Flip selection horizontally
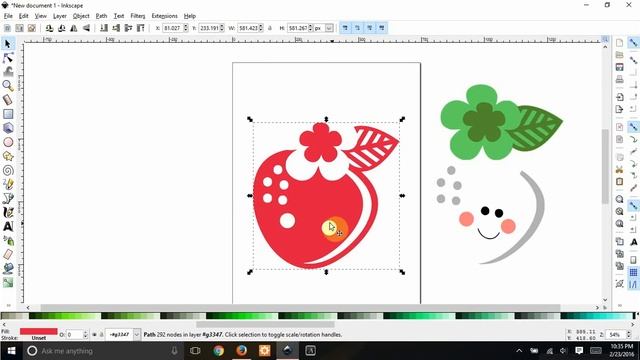640x360 pixels. click(x=74, y=28)
